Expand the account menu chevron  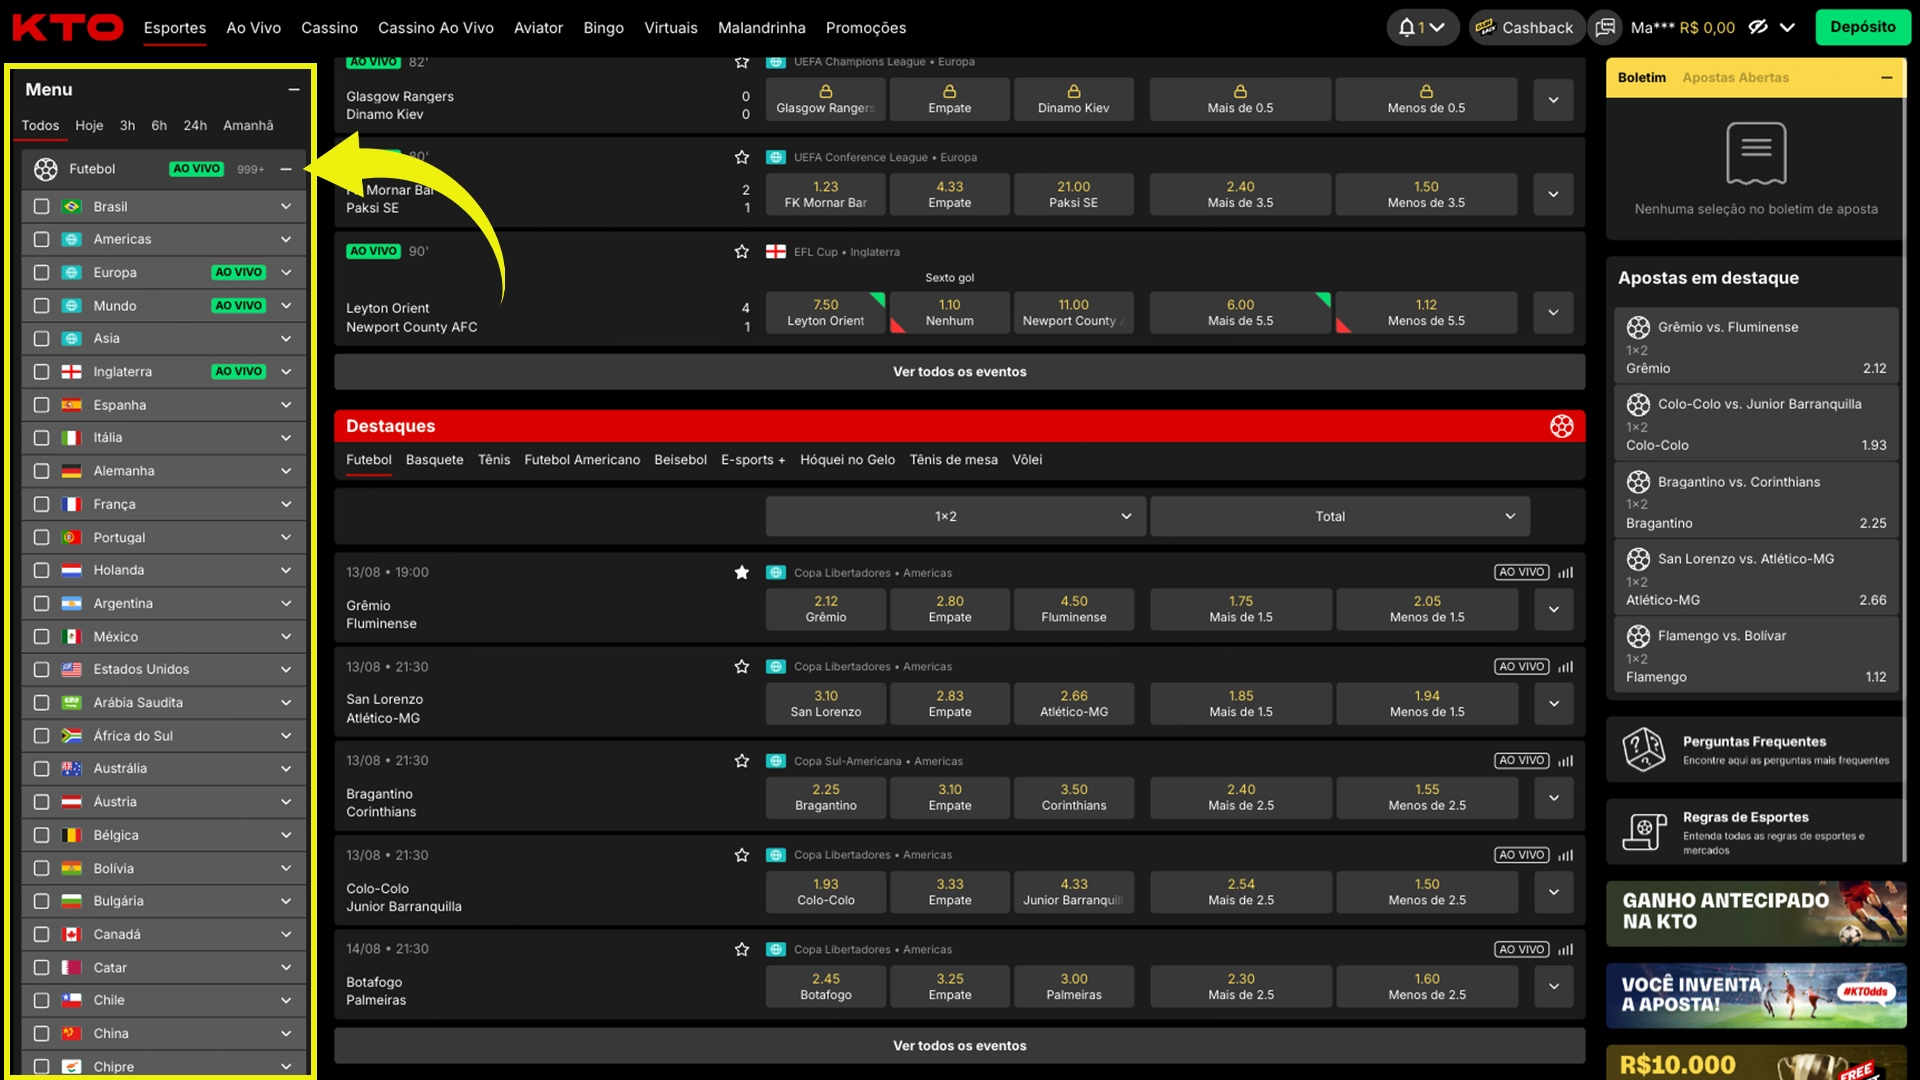1788,27
